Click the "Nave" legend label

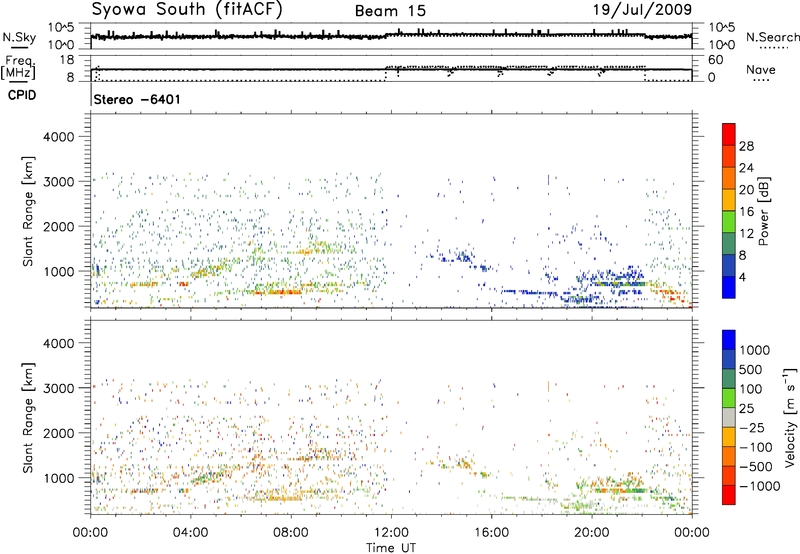click(761, 69)
